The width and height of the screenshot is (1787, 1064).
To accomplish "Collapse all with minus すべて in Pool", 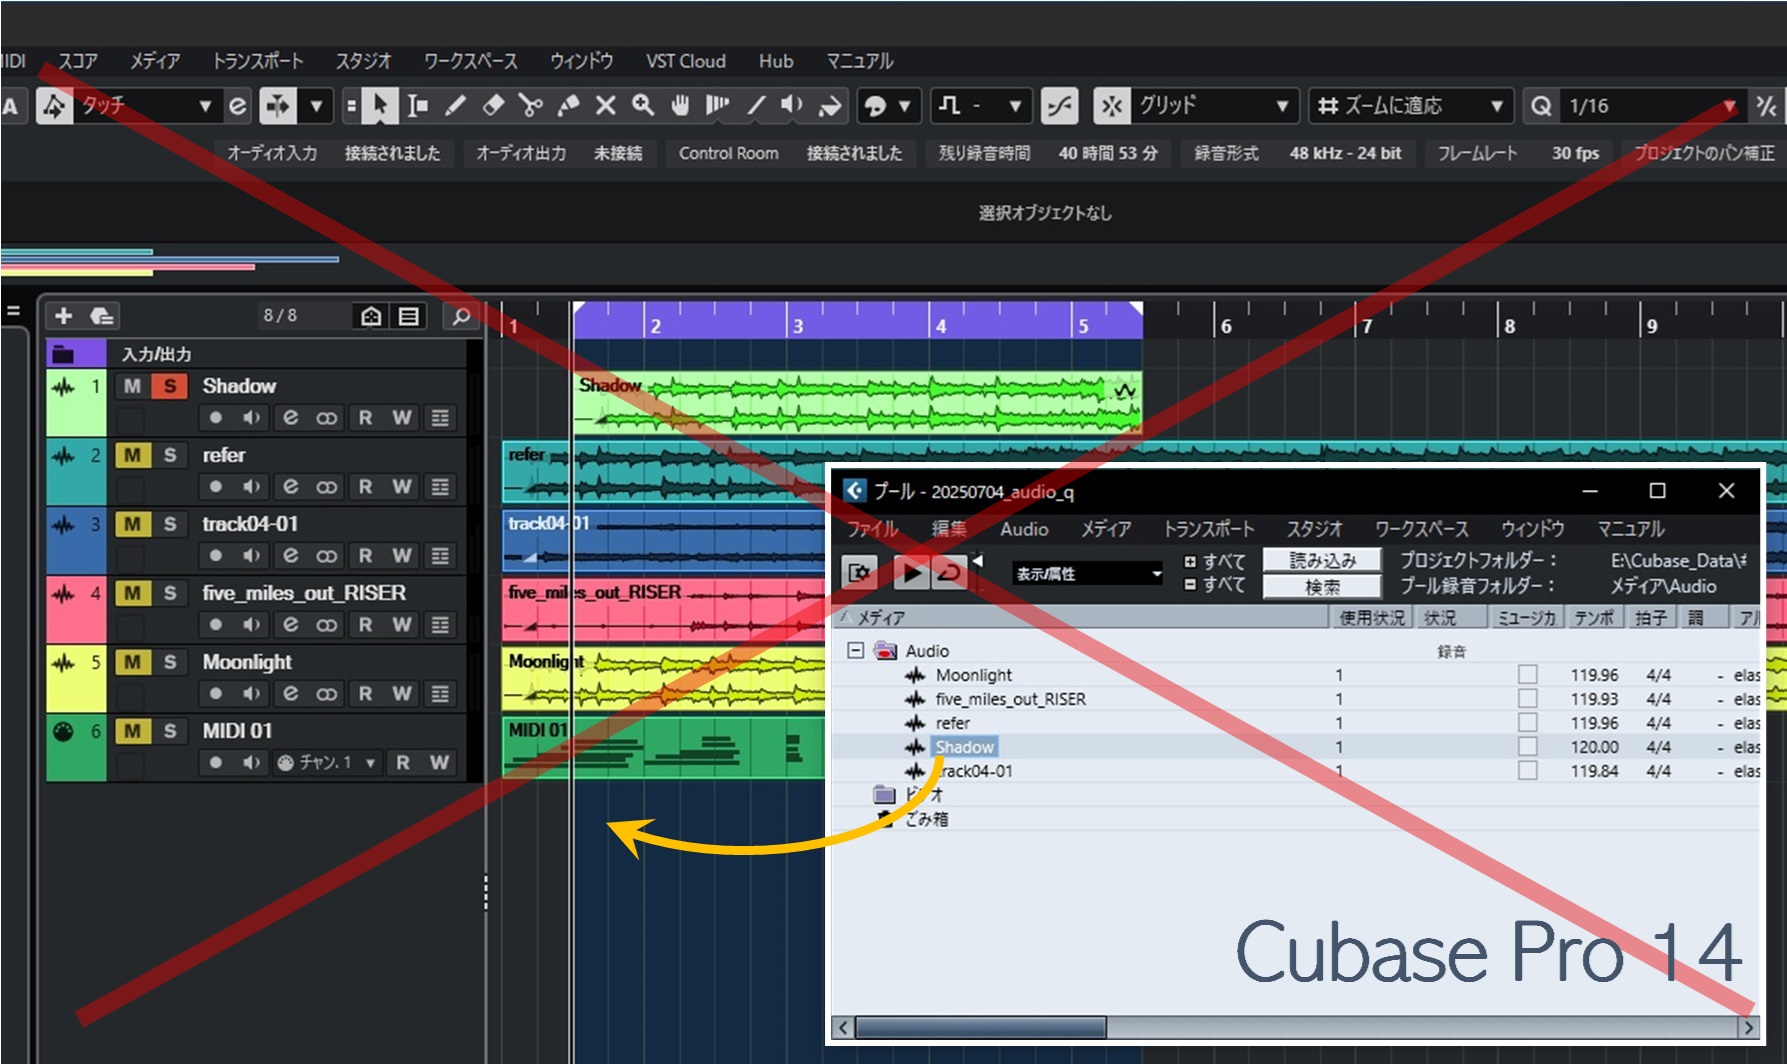I will [x=1214, y=584].
